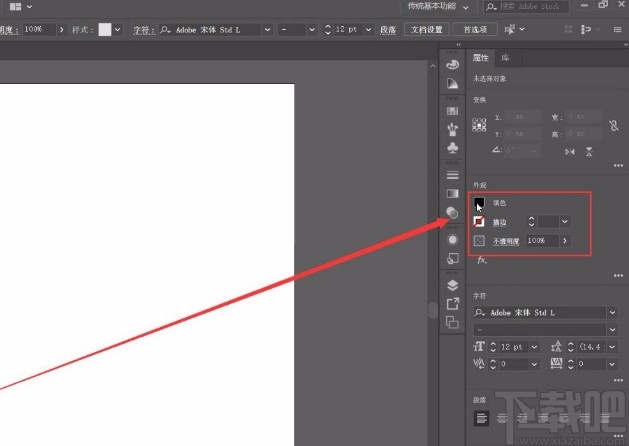The height and width of the screenshot is (446, 629).
Task: Open the properties panel font style dropdown
Action: point(612,330)
